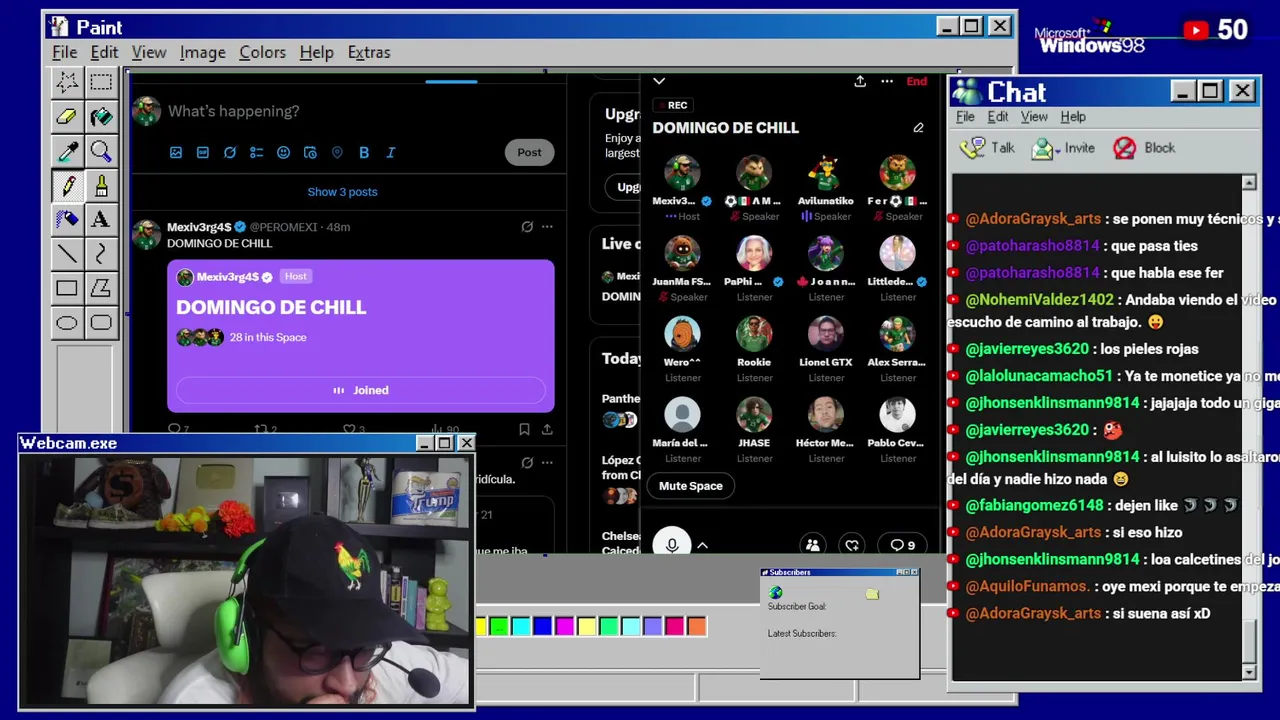Select the bright green color swatch

coord(499,627)
